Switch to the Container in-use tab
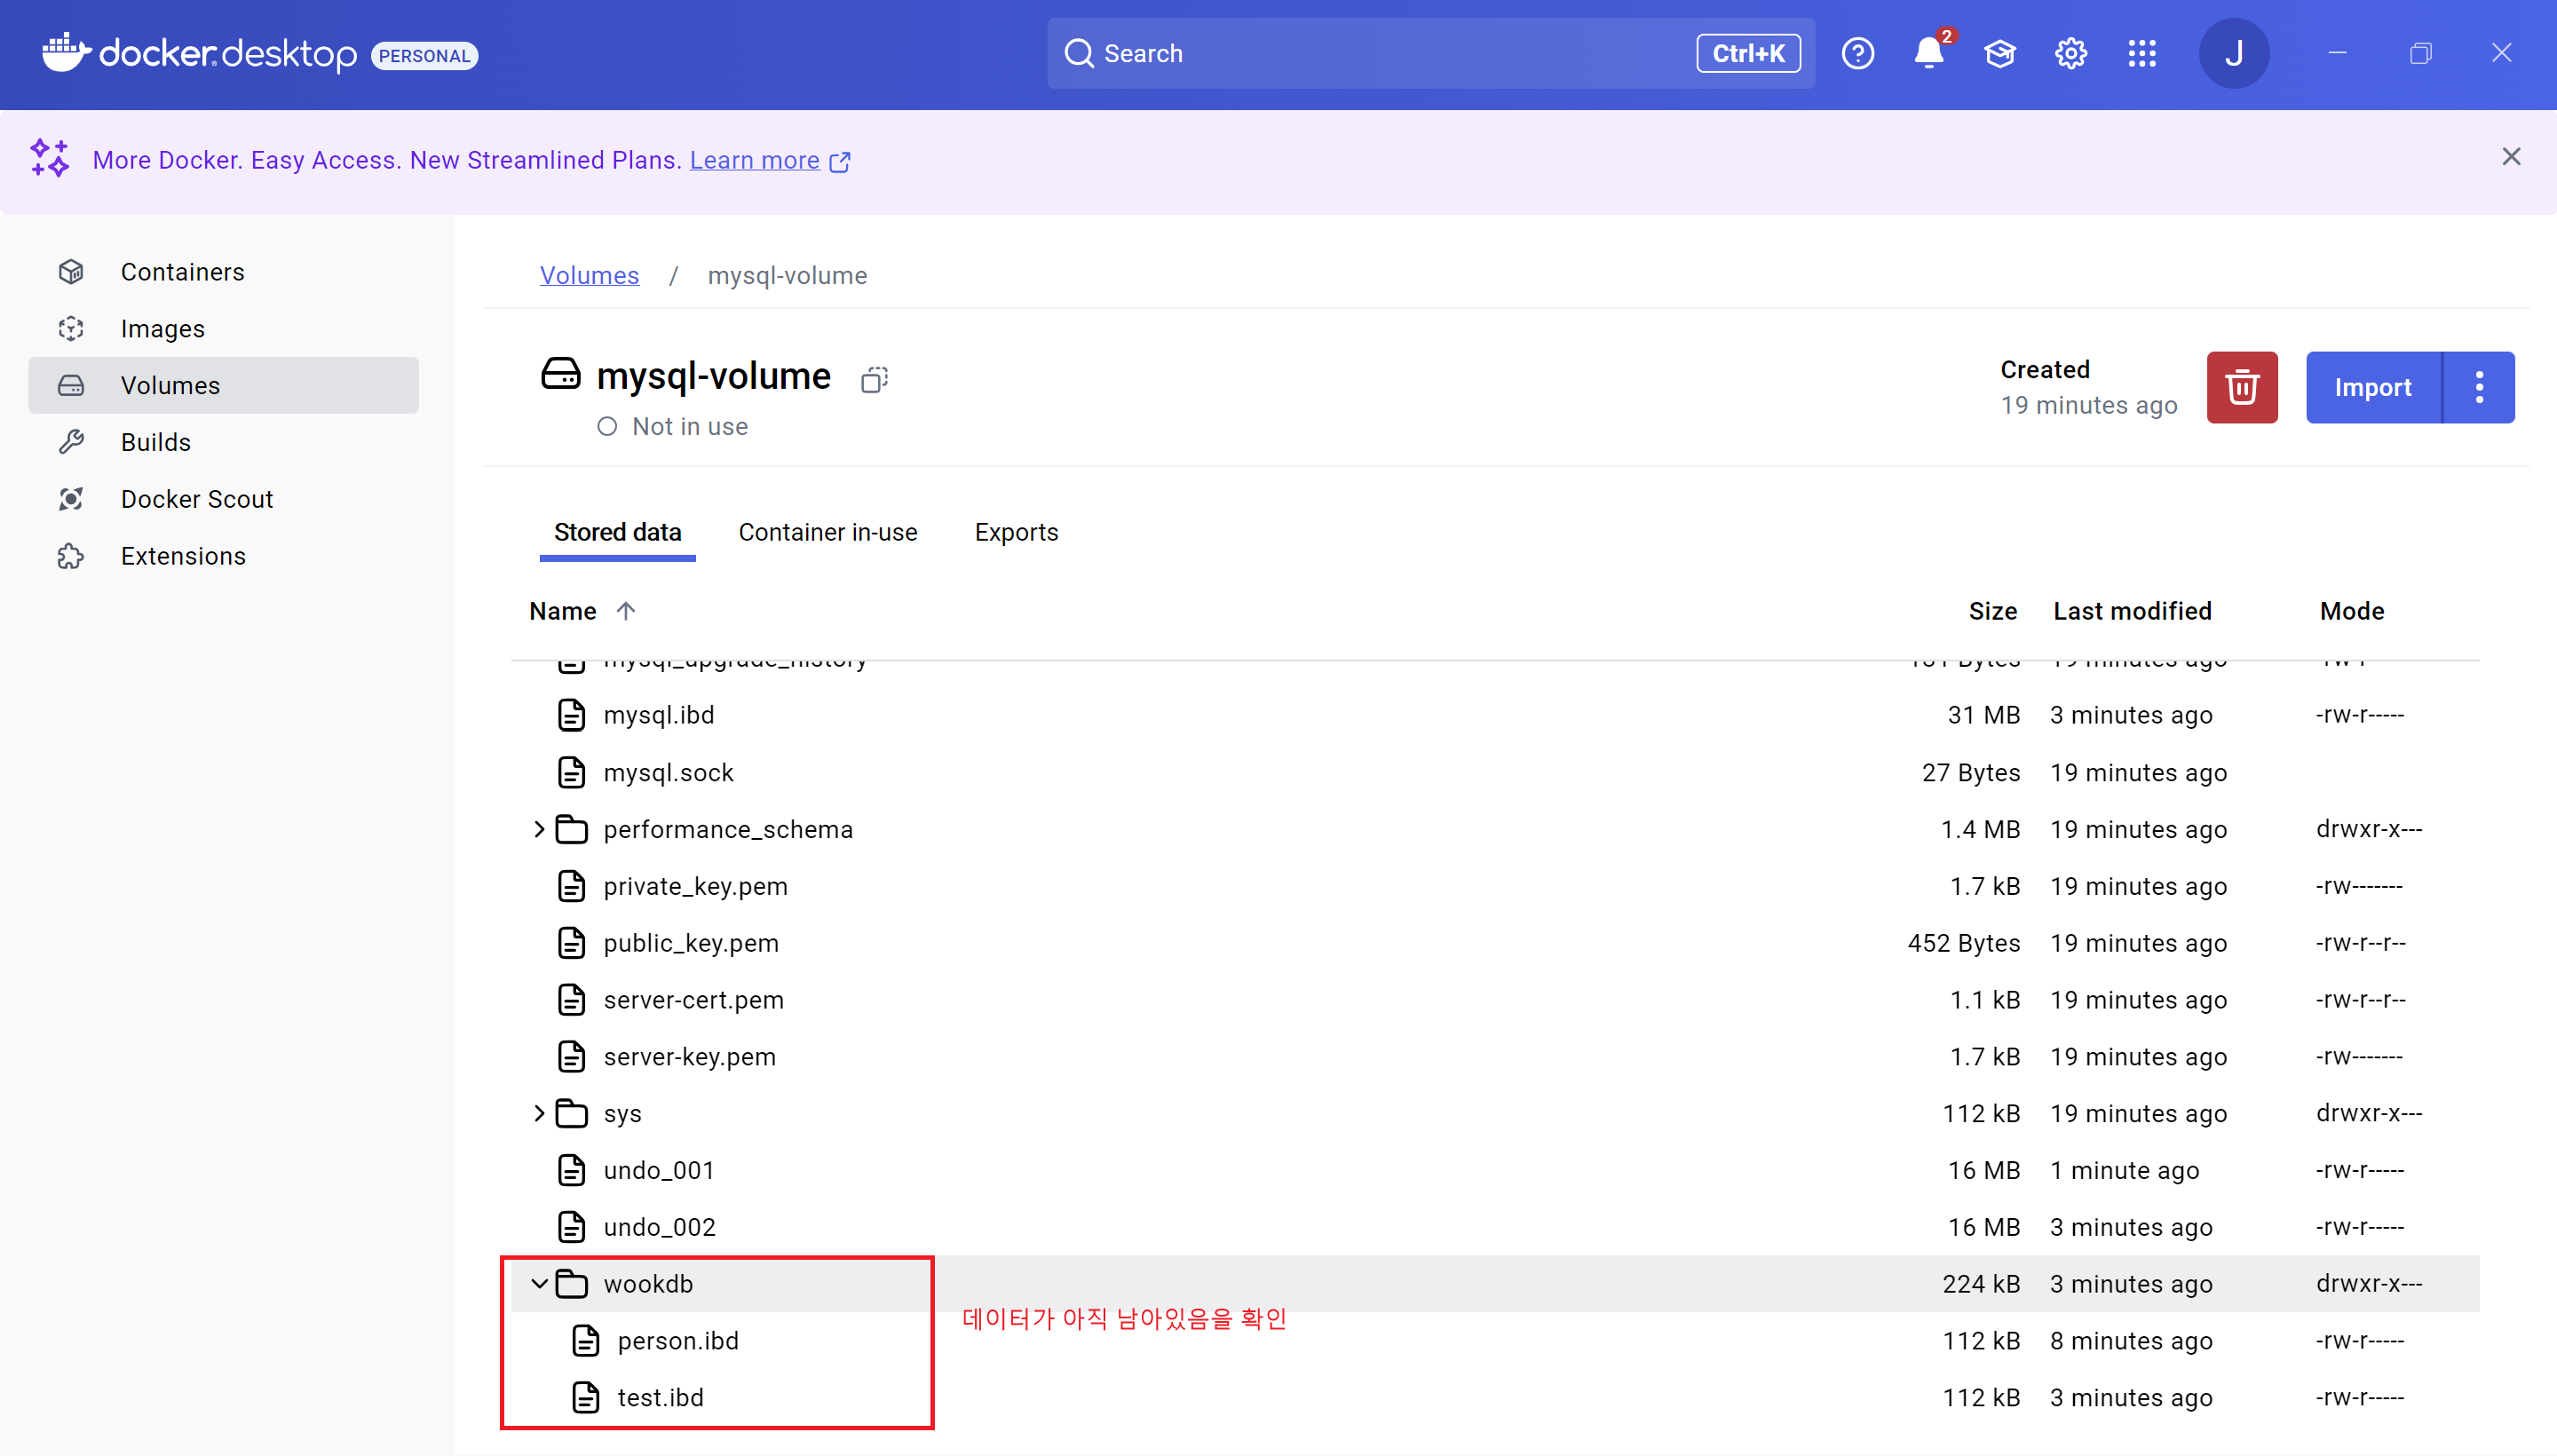The height and width of the screenshot is (1456, 2557). click(827, 532)
